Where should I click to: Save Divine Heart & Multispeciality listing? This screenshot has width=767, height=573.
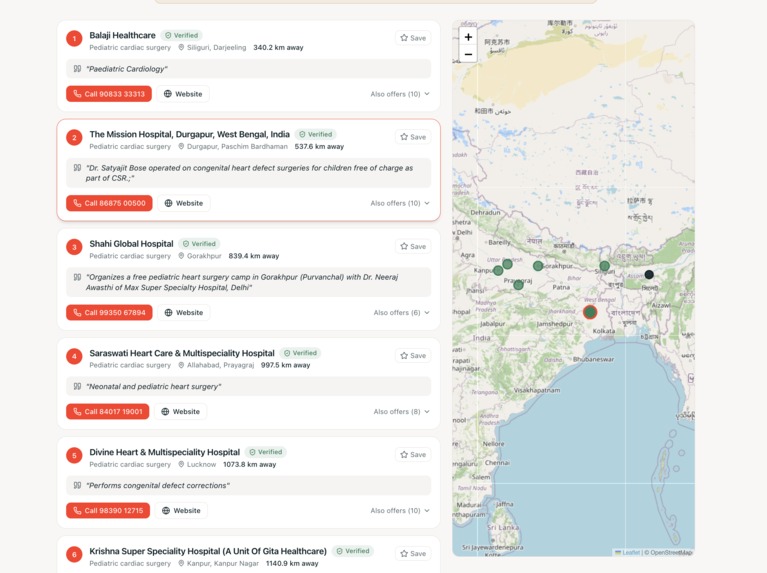413,455
